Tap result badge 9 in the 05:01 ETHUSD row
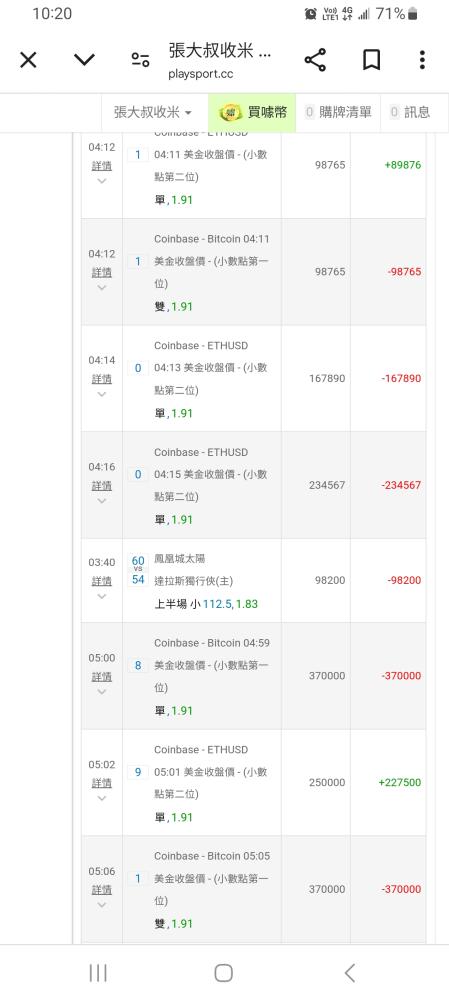Screen dimensions: 449x1000 tap(138, 772)
